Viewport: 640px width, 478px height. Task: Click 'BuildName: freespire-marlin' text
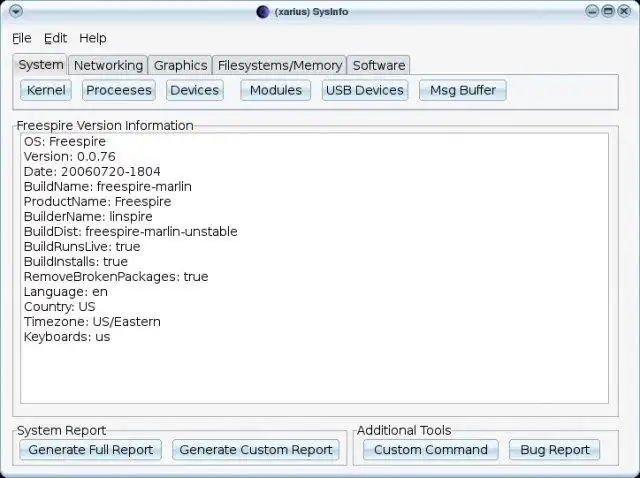pos(108,187)
